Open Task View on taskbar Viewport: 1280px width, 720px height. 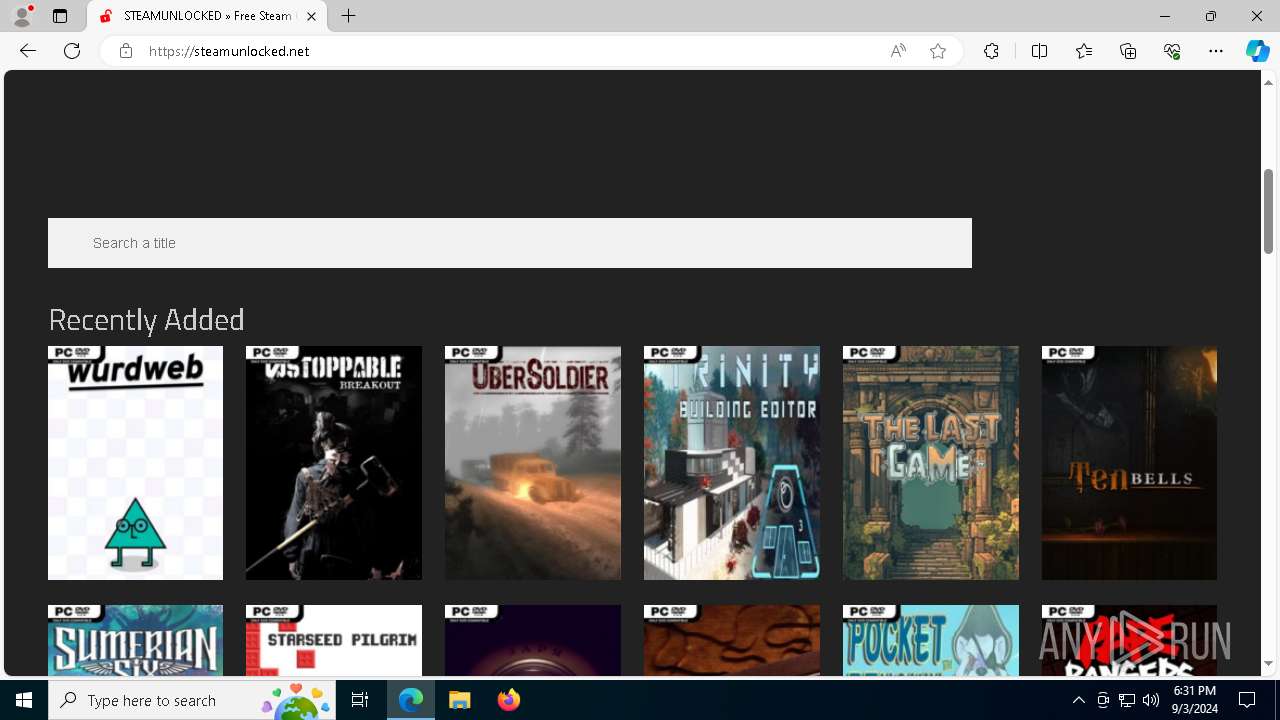coord(360,700)
